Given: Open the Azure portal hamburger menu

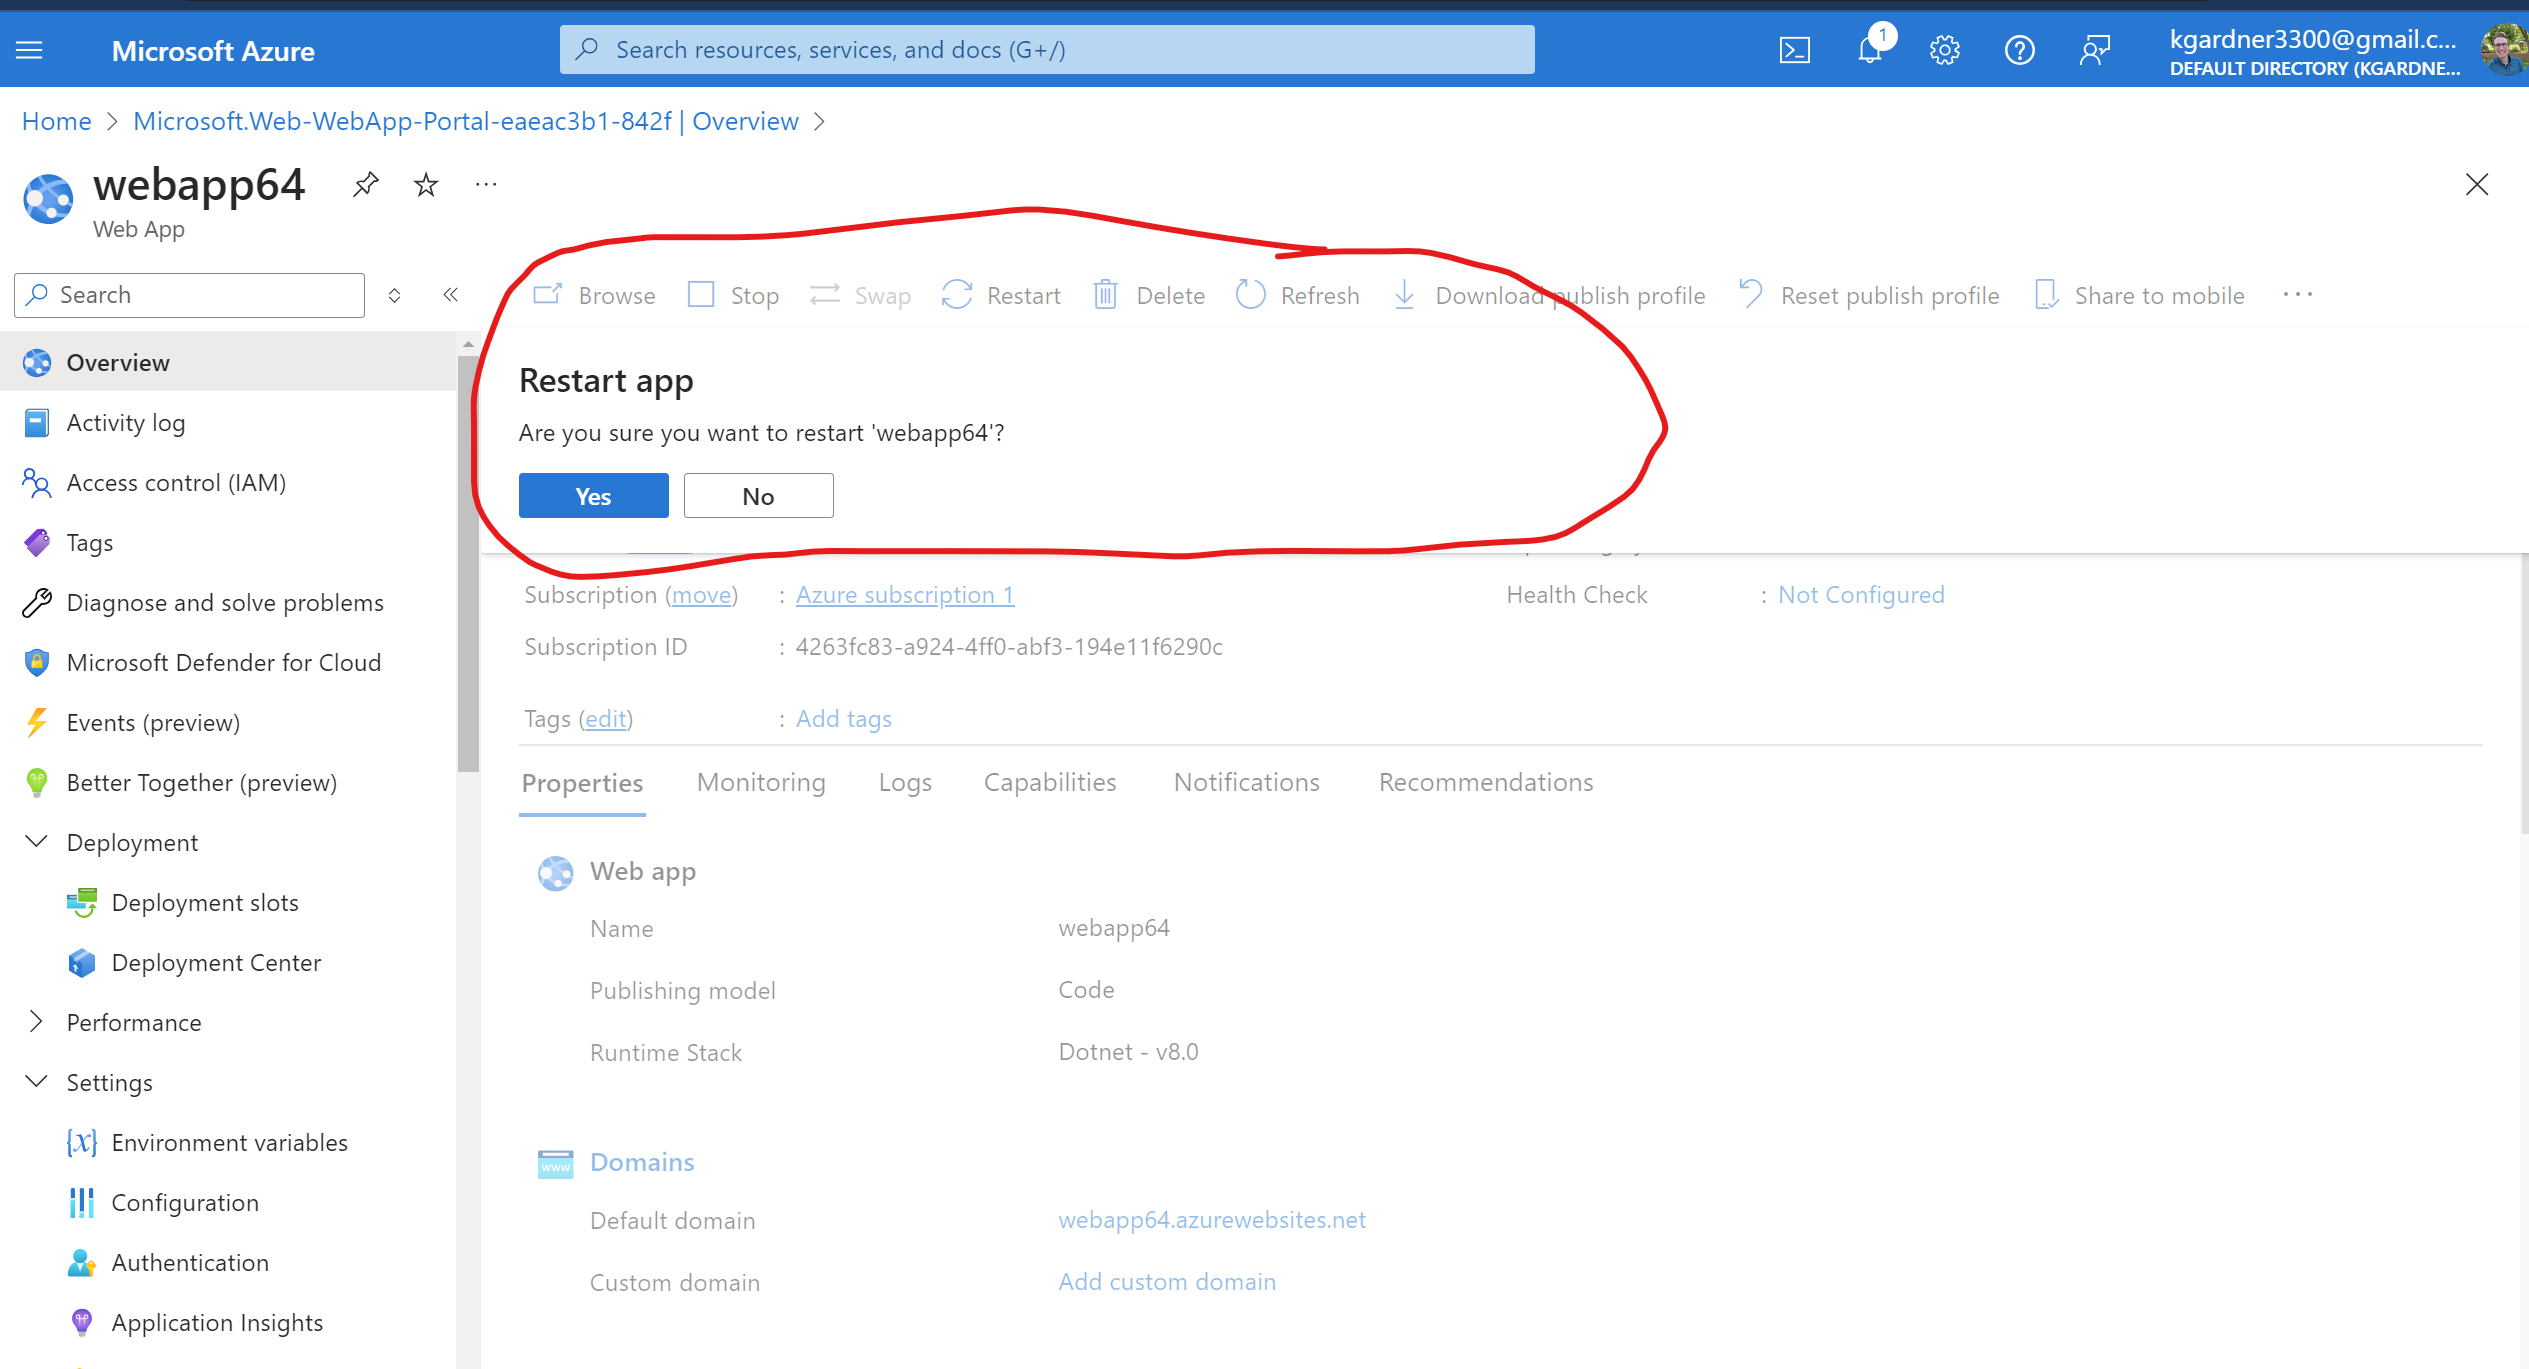Looking at the screenshot, I should (x=30, y=50).
